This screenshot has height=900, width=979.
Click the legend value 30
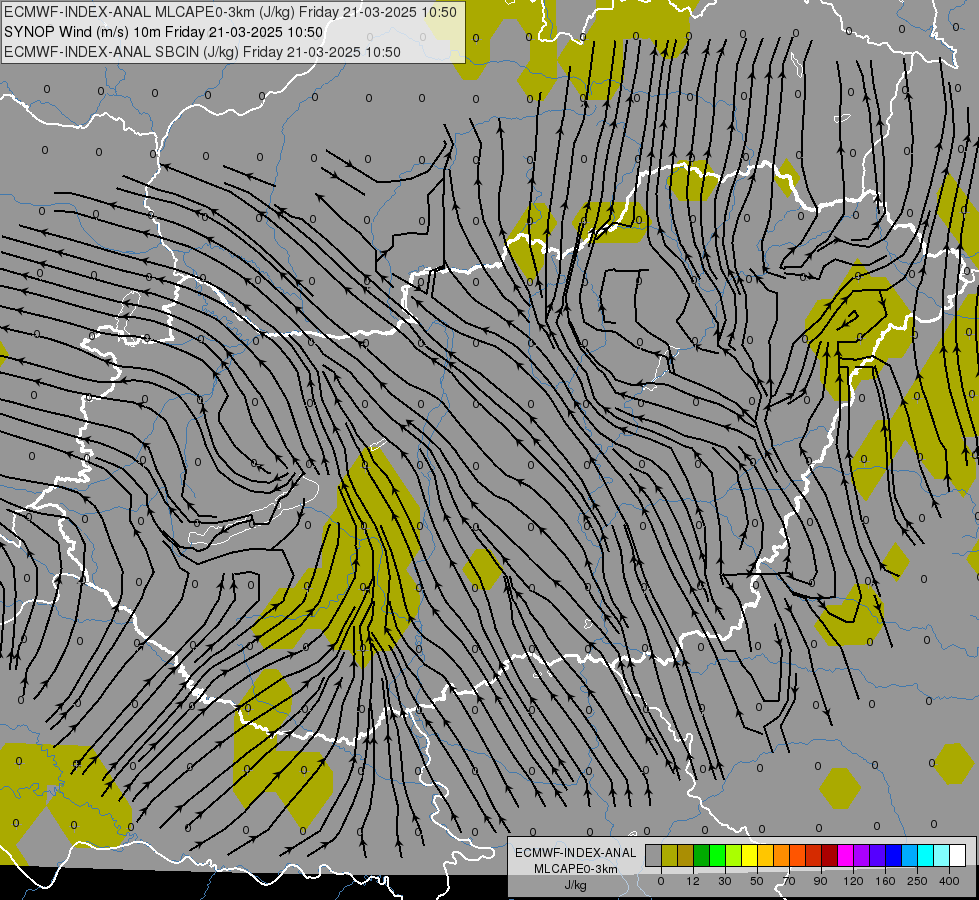pyautogui.click(x=725, y=881)
